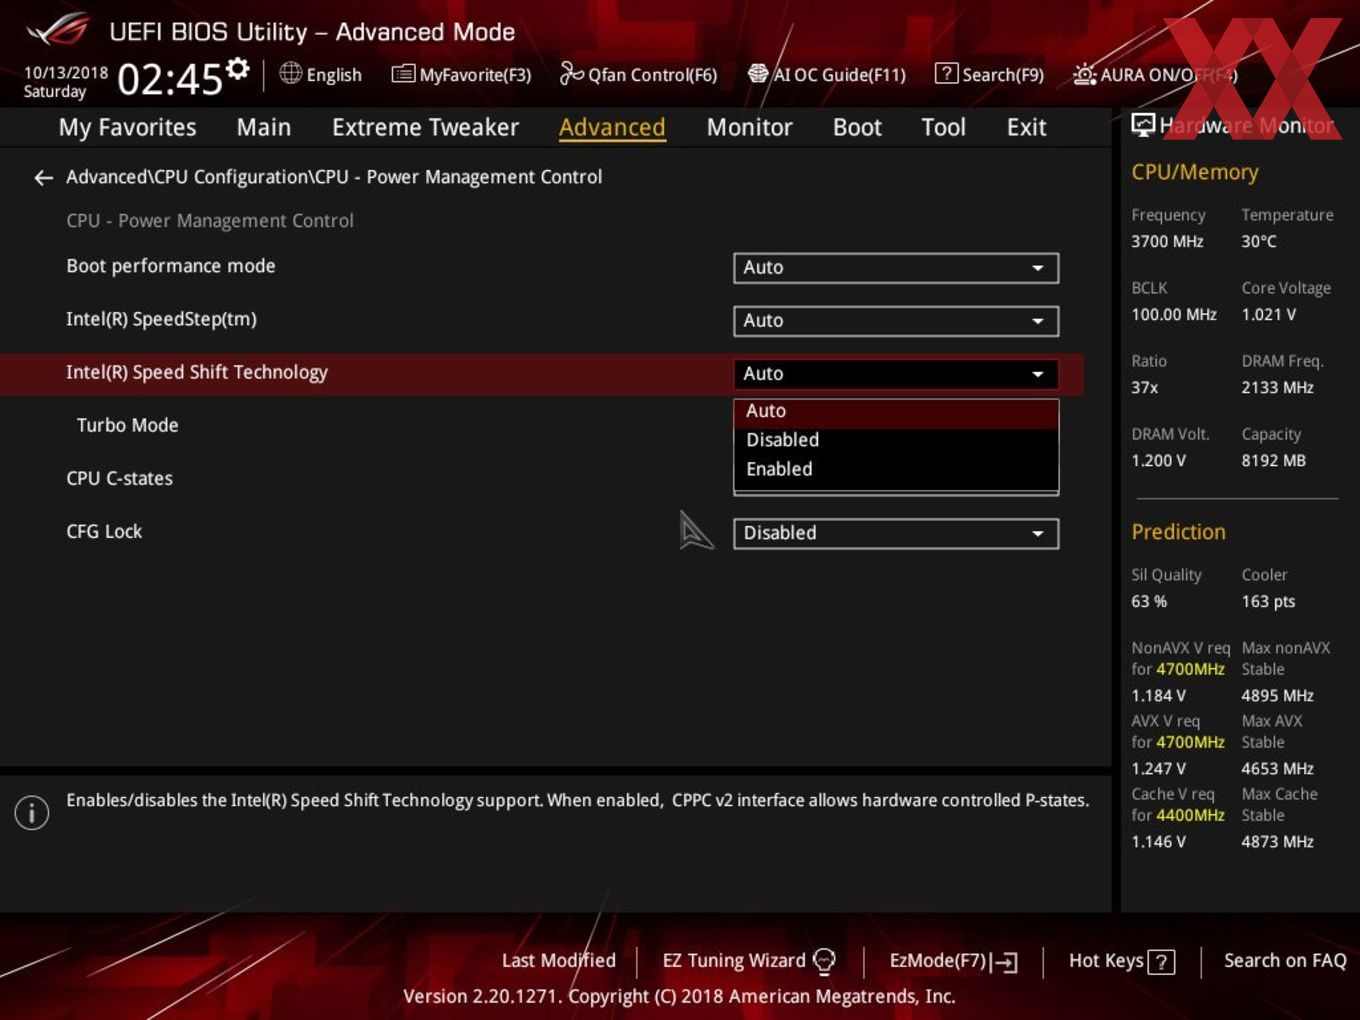Click the 3700 MHz frequency value
The image size is (1360, 1020).
point(1167,241)
